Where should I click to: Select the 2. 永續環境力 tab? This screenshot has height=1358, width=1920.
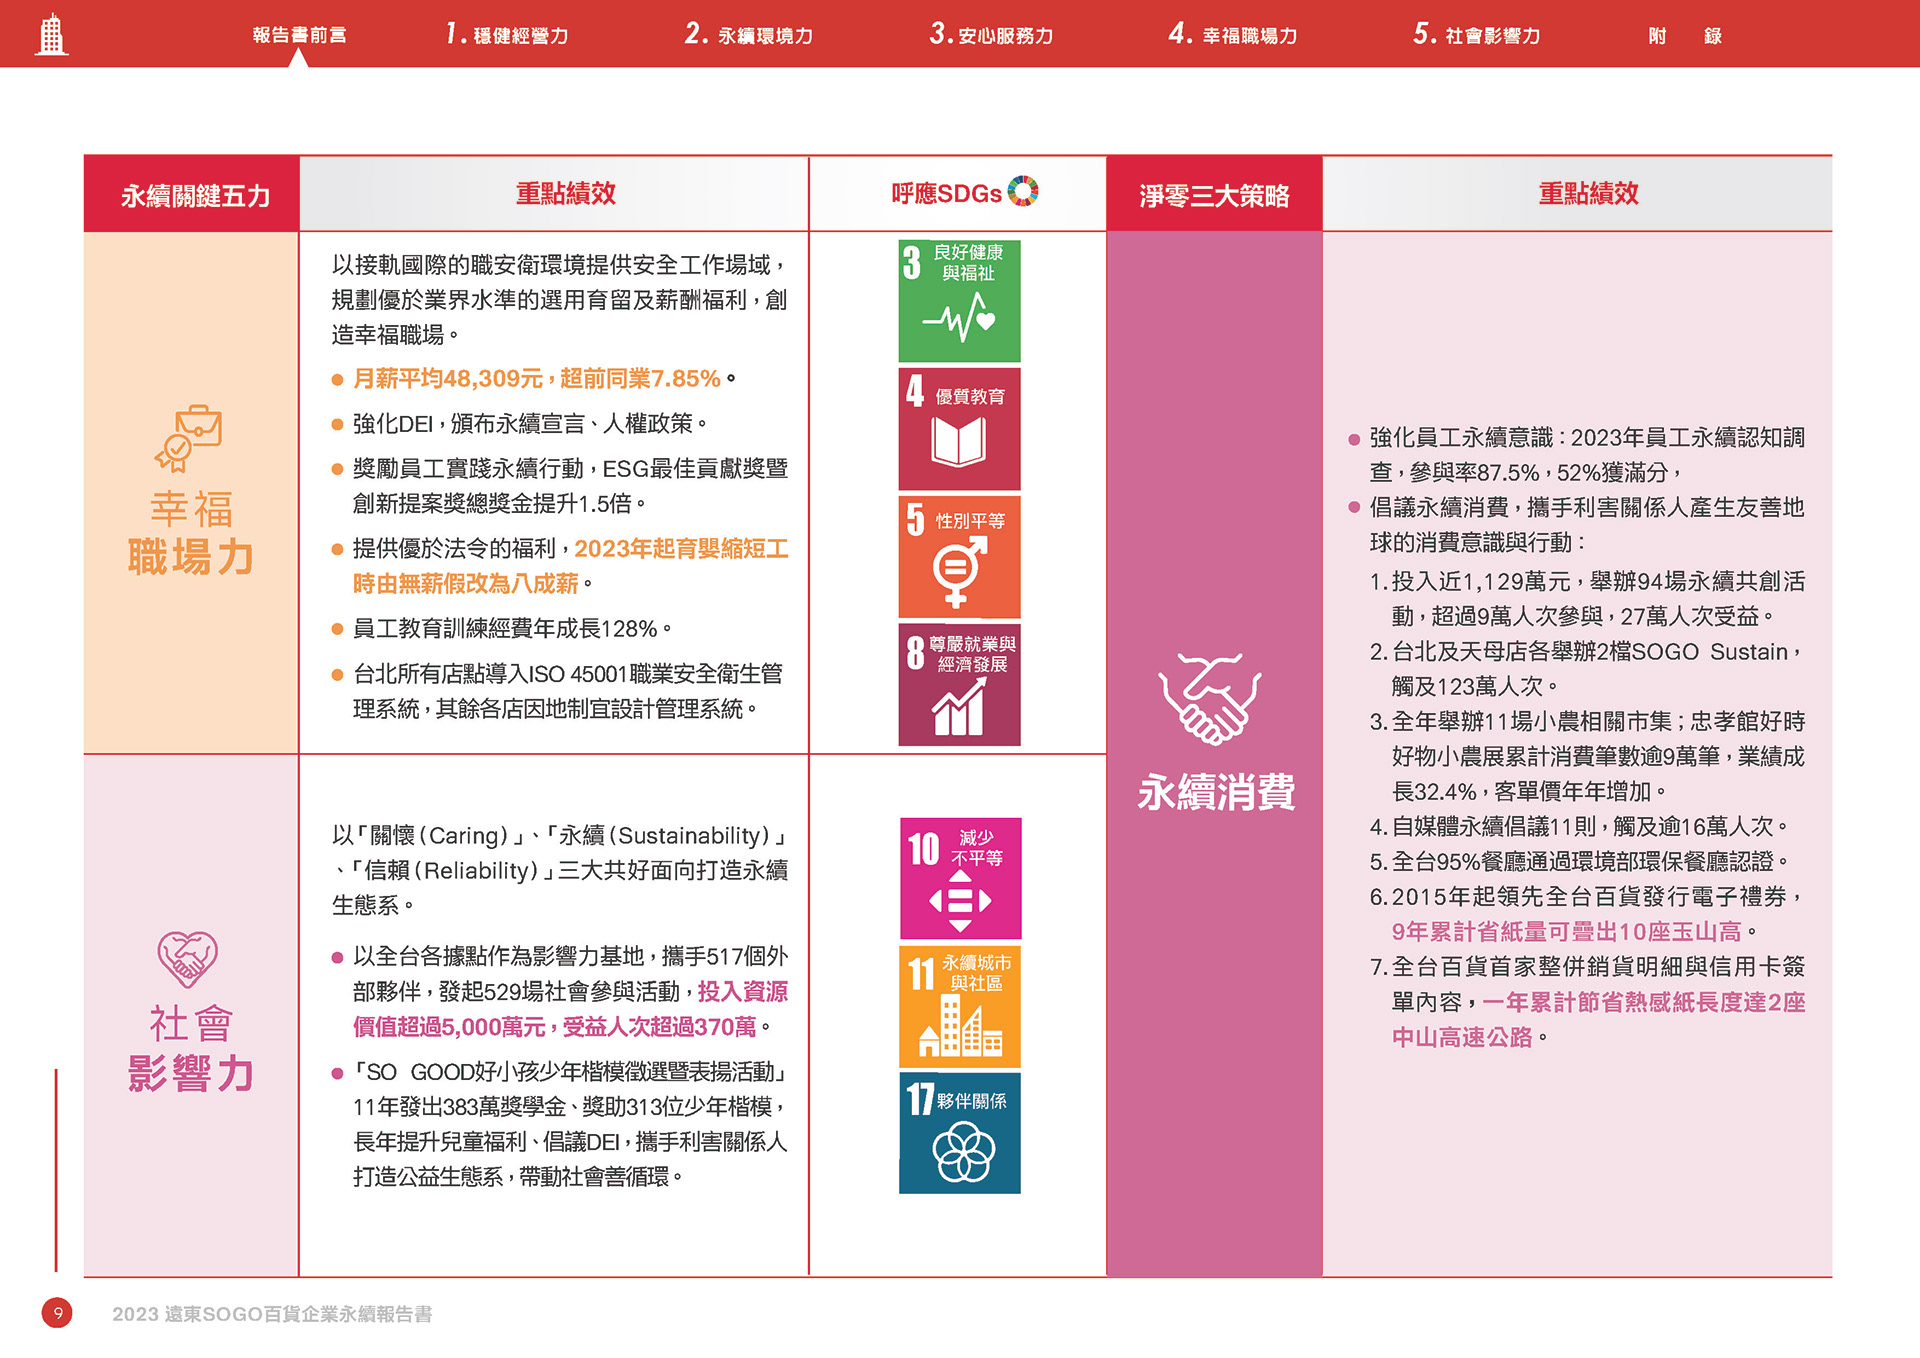tap(749, 35)
